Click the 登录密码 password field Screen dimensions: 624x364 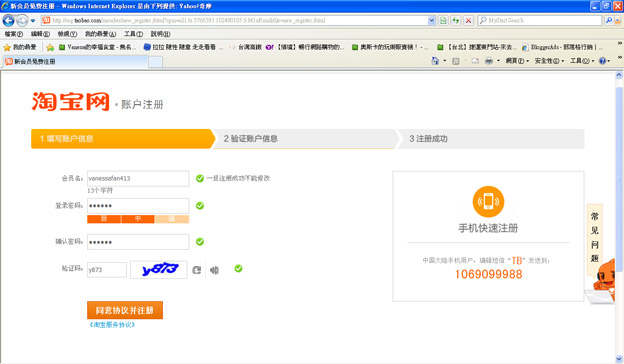[138, 206]
